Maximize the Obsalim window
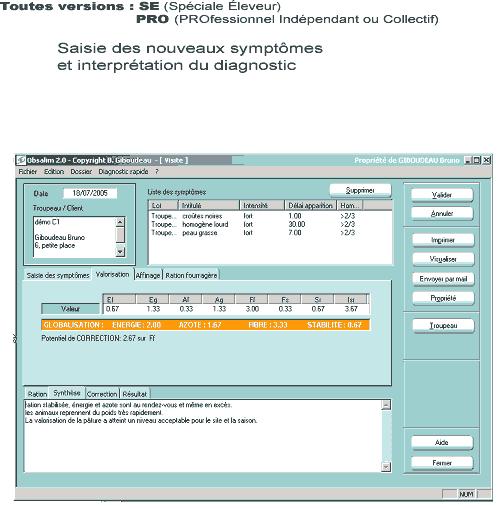Screen dimensions: 500x510 477,160
